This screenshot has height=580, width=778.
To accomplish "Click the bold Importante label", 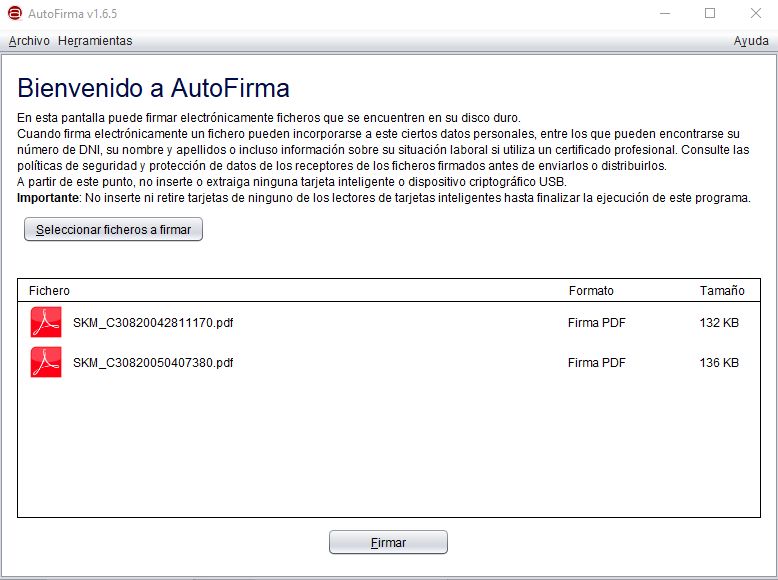I will [x=48, y=197].
